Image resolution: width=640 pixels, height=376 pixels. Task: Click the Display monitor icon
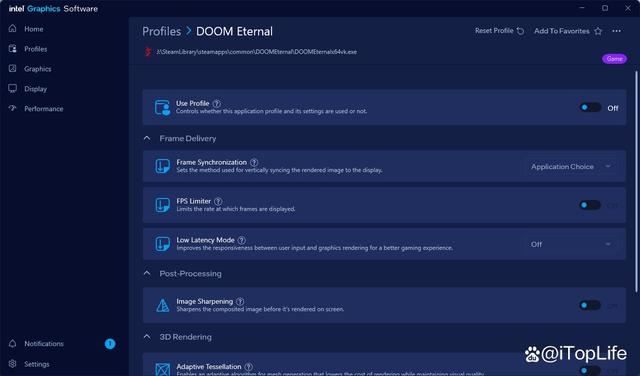[x=13, y=89]
